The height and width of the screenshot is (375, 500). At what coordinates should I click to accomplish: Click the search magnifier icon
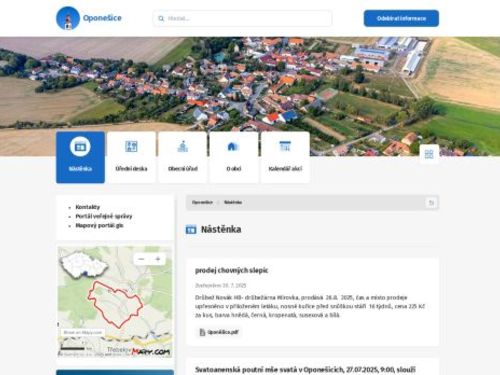pos(161,18)
